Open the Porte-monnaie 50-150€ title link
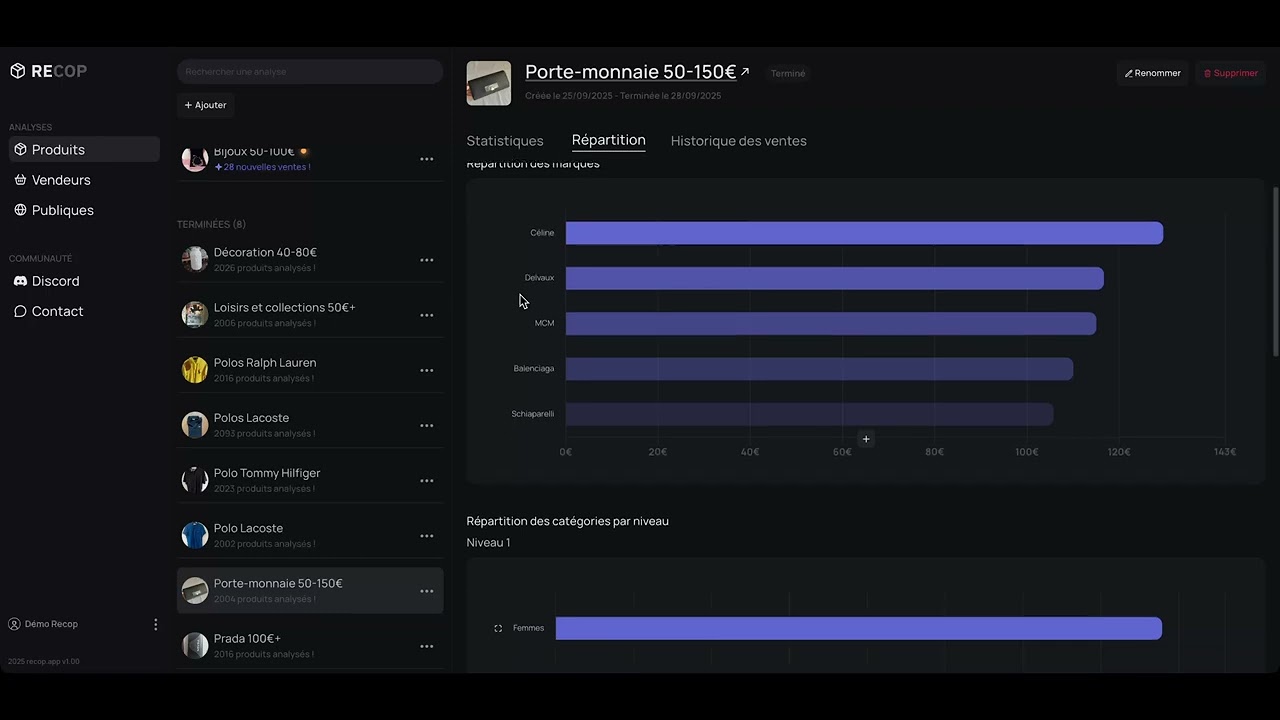 pyautogui.click(x=630, y=72)
